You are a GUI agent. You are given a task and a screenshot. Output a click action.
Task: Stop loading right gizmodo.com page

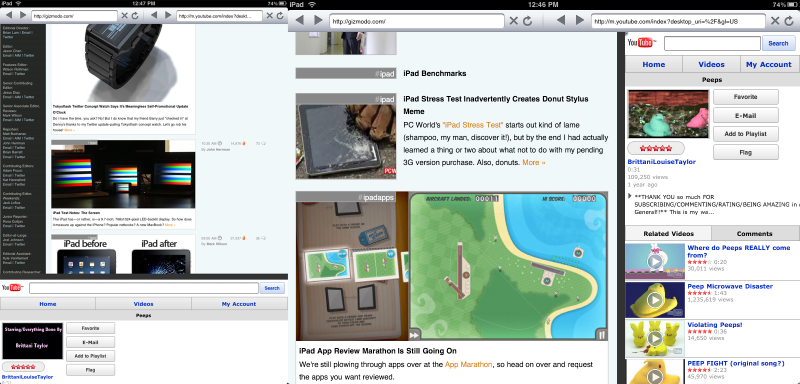514,21
